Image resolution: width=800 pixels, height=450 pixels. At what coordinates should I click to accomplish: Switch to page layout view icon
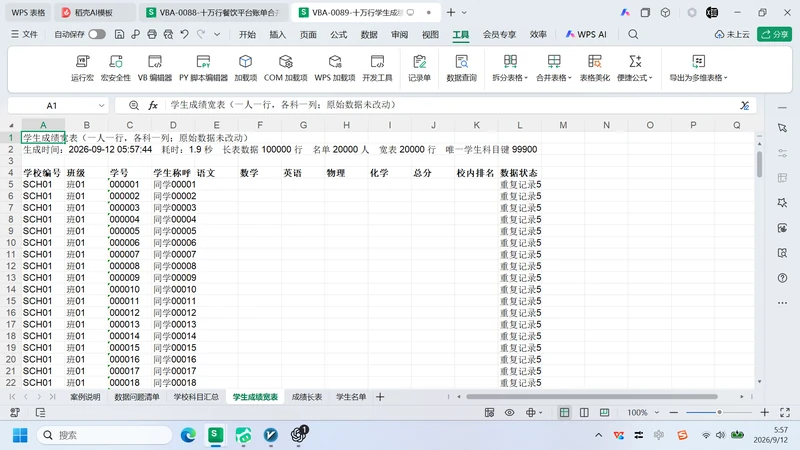(x=584, y=412)
